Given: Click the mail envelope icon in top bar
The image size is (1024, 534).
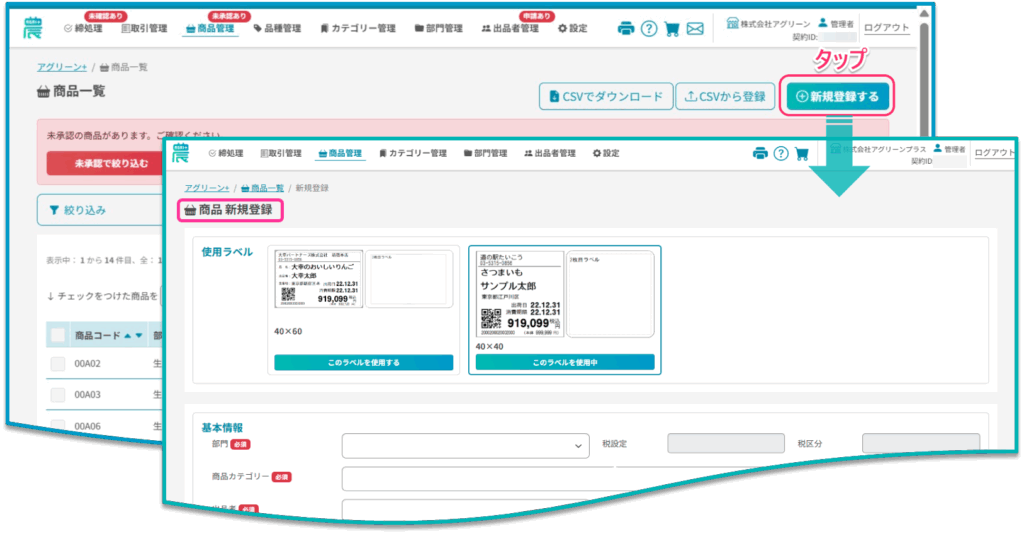Looking at the screenshot, I should [695, 28].
